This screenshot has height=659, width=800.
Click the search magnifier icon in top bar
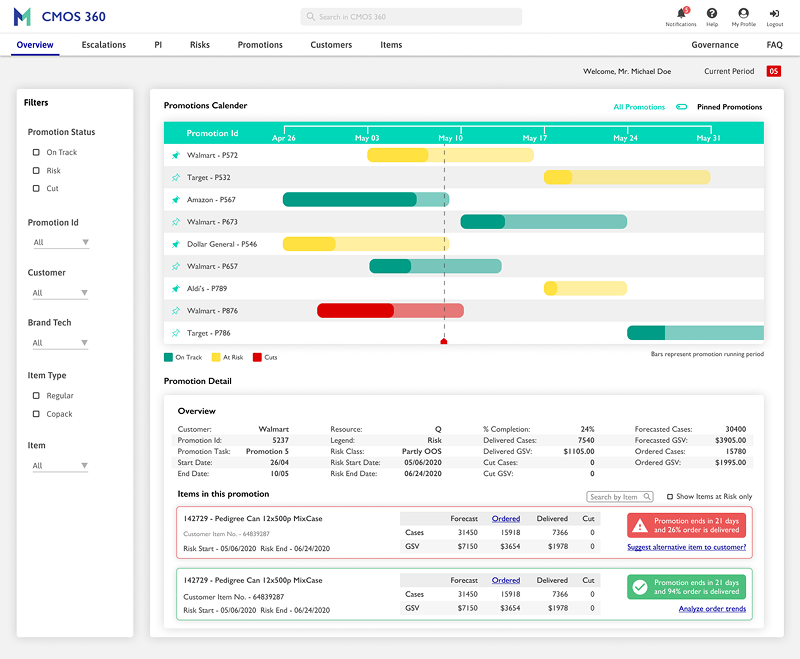(x=310, y=17)
